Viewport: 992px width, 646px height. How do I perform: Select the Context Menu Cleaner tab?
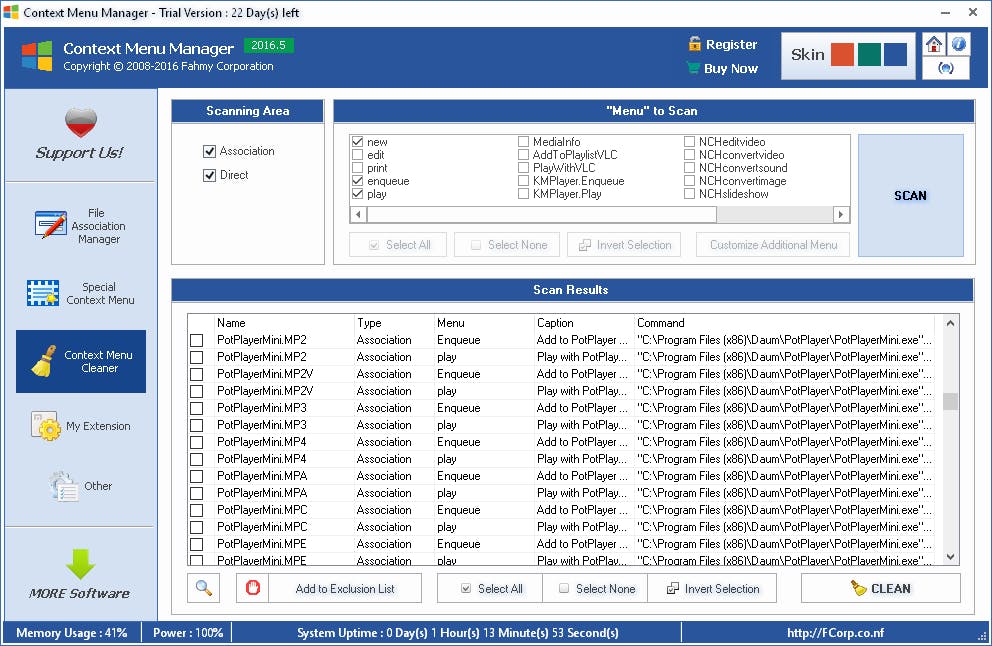tap(81, 361)
